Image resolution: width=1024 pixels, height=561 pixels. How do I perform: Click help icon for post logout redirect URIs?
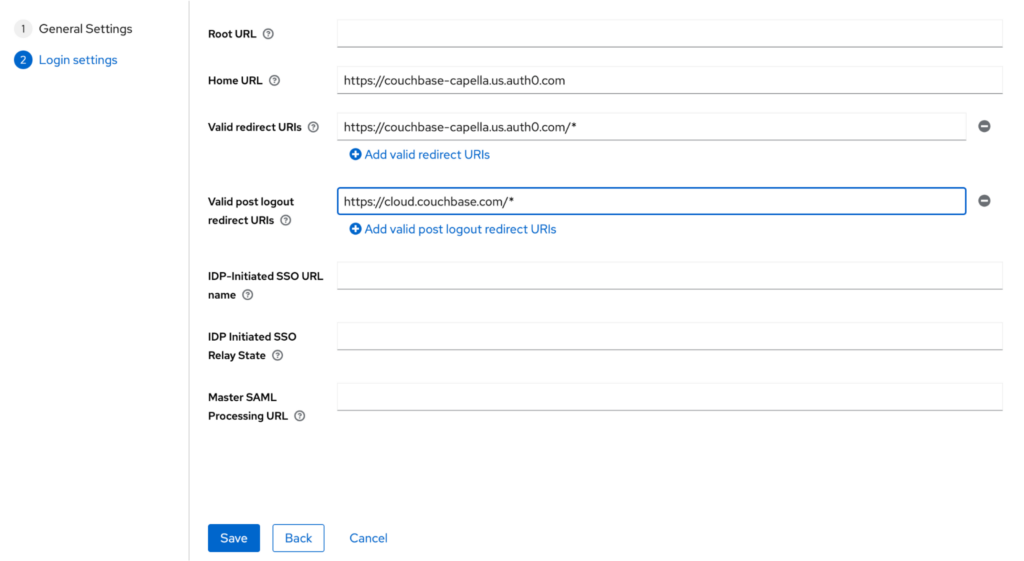[x=286, y=220]
